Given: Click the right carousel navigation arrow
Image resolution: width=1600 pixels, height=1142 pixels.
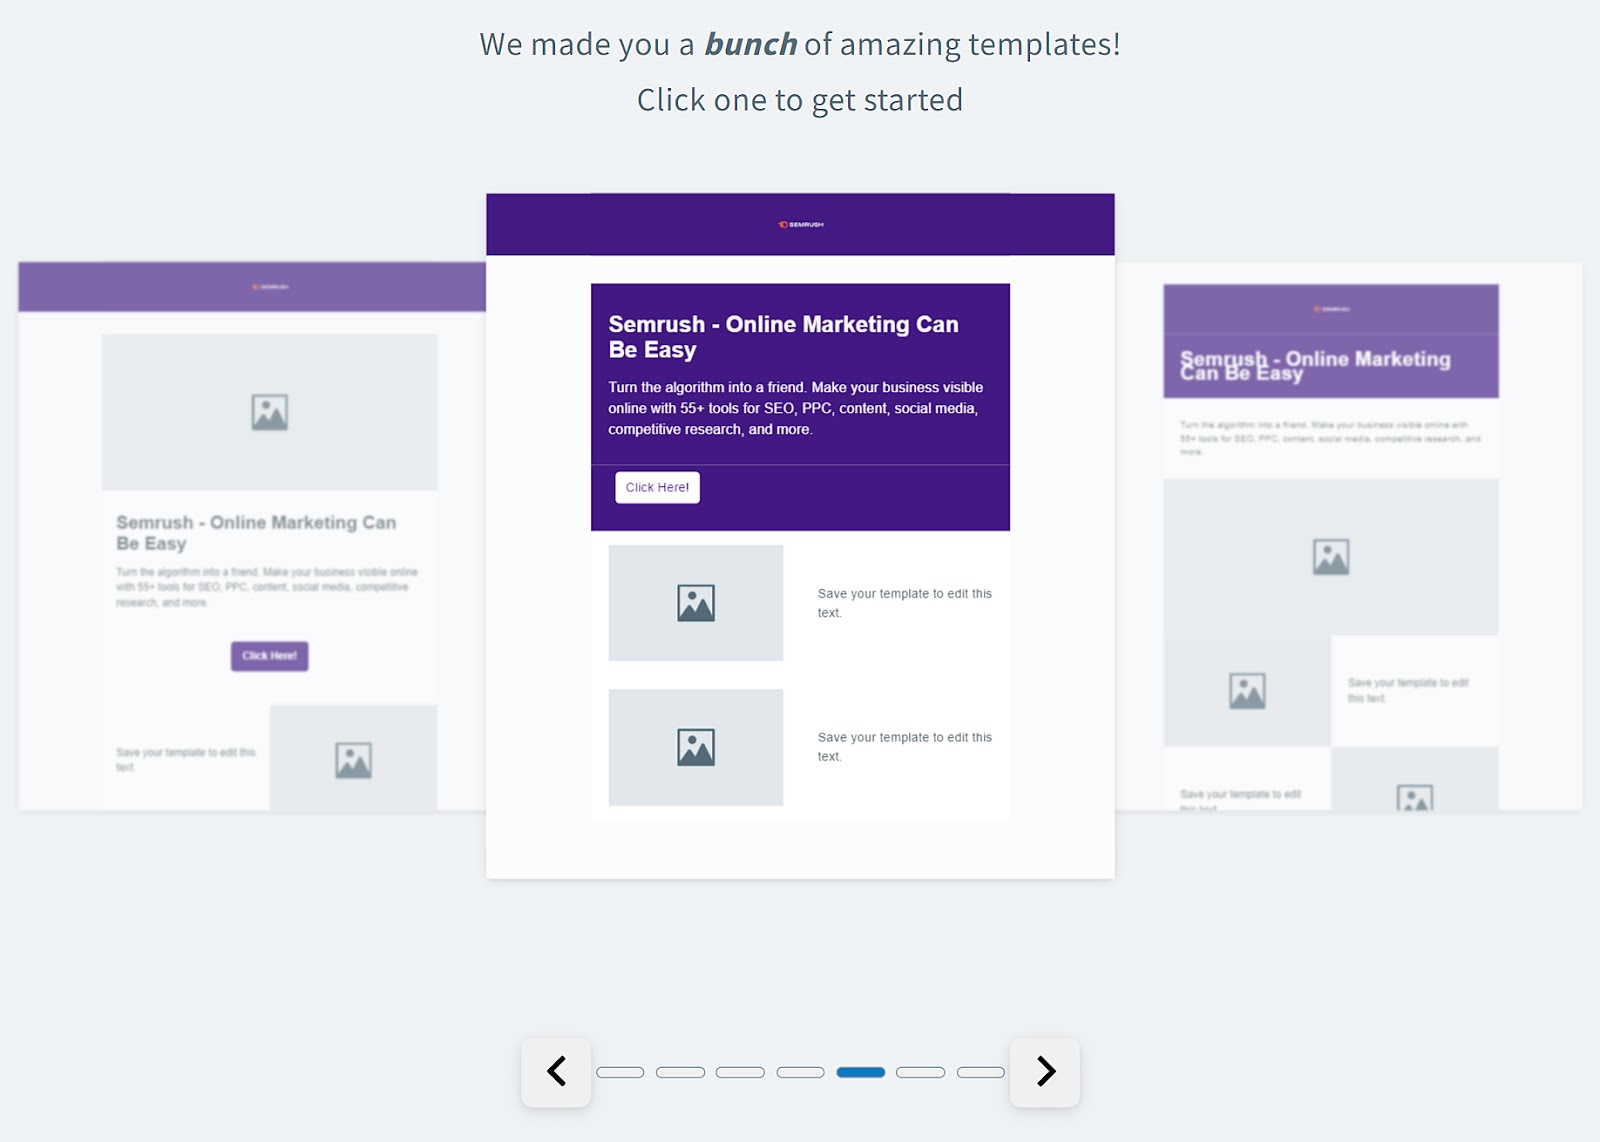Looking at the screenshot, I should click(1045, 1071).
